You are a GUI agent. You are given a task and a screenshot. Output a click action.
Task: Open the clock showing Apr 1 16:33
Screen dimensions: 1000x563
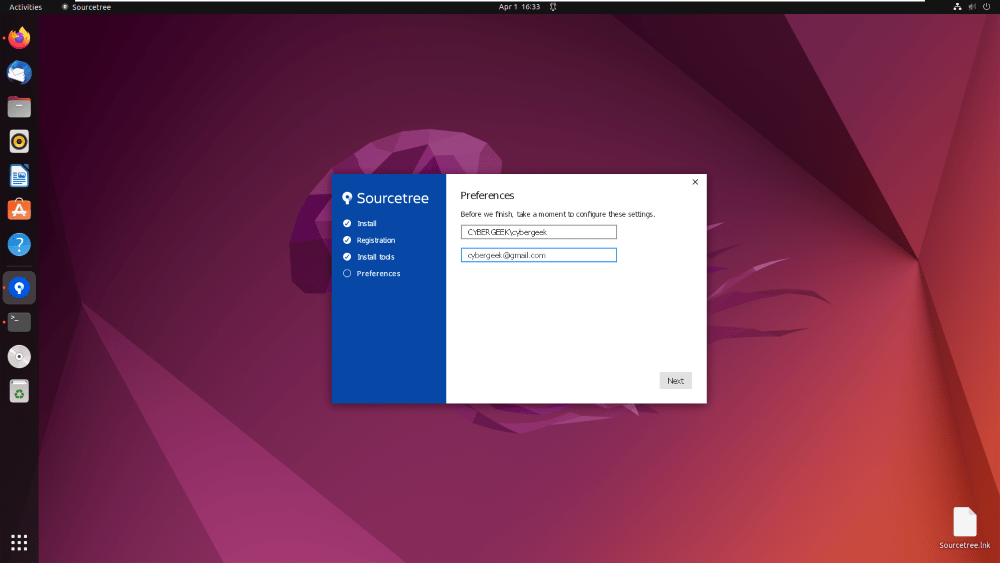pyautogui.click(x=519, y=7)
